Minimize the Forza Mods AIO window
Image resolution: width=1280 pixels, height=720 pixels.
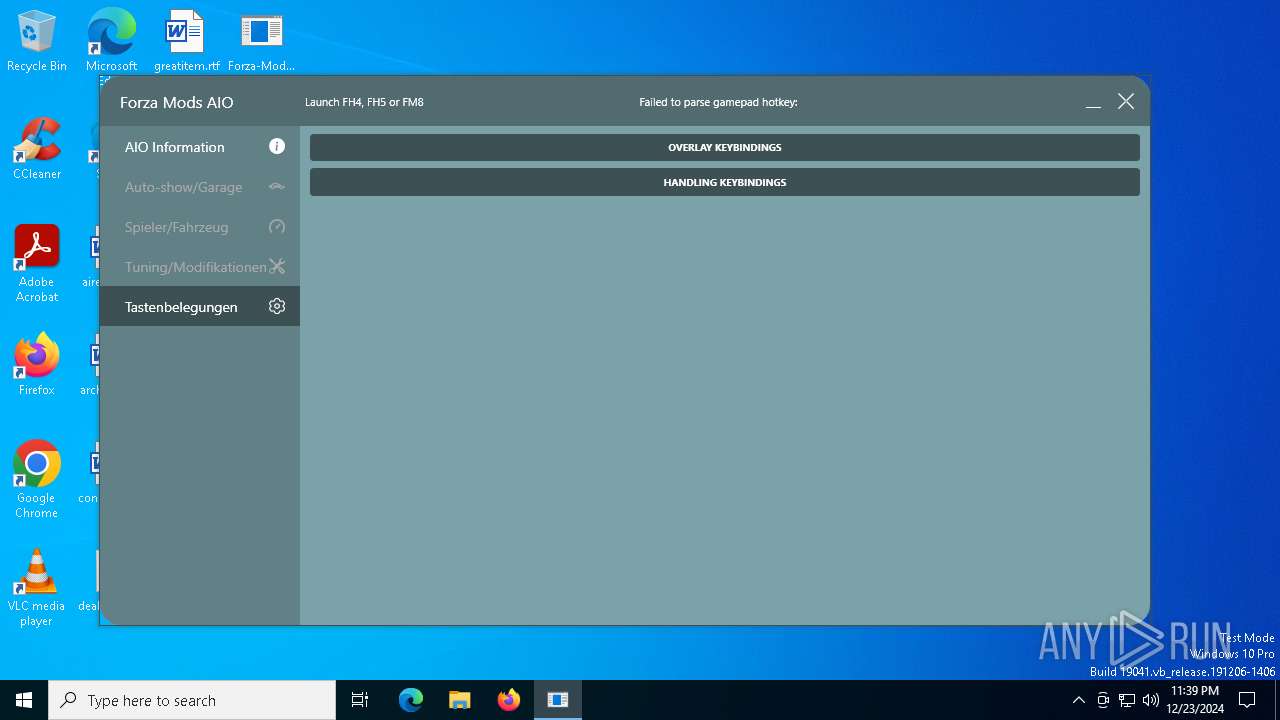(1093, 102)
